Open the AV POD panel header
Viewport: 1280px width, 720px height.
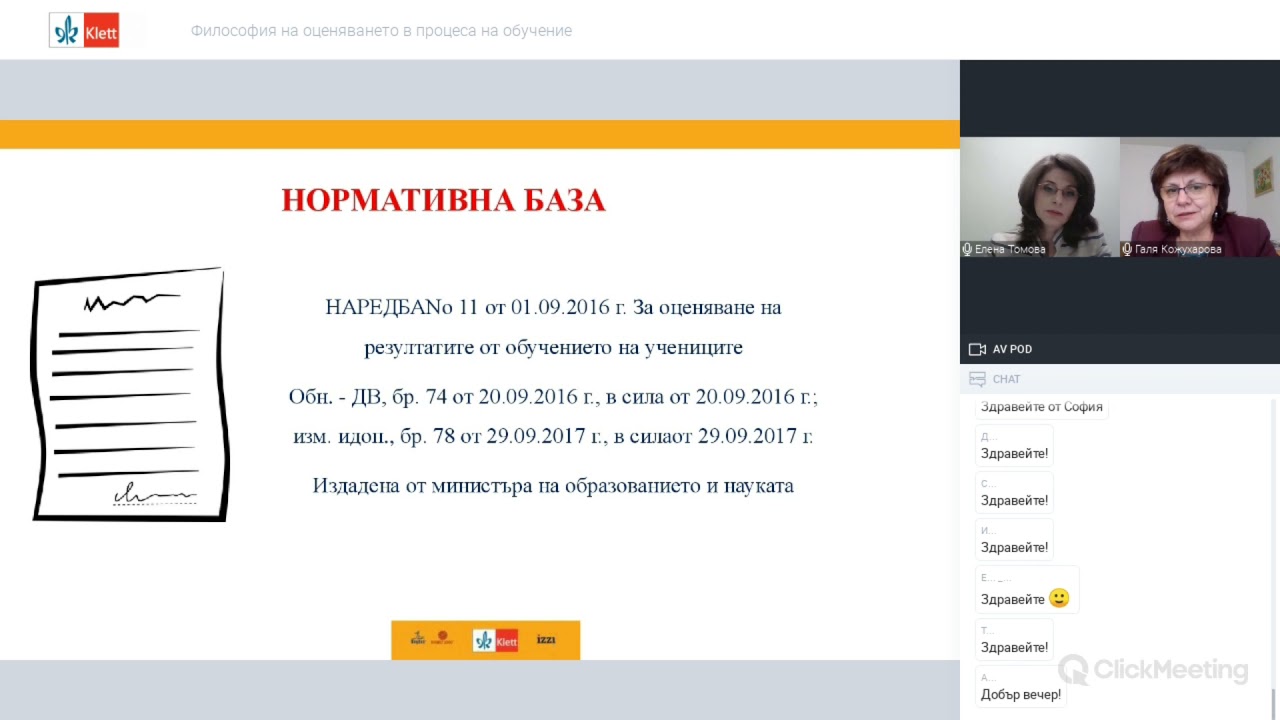click(x=1120, y=349)
